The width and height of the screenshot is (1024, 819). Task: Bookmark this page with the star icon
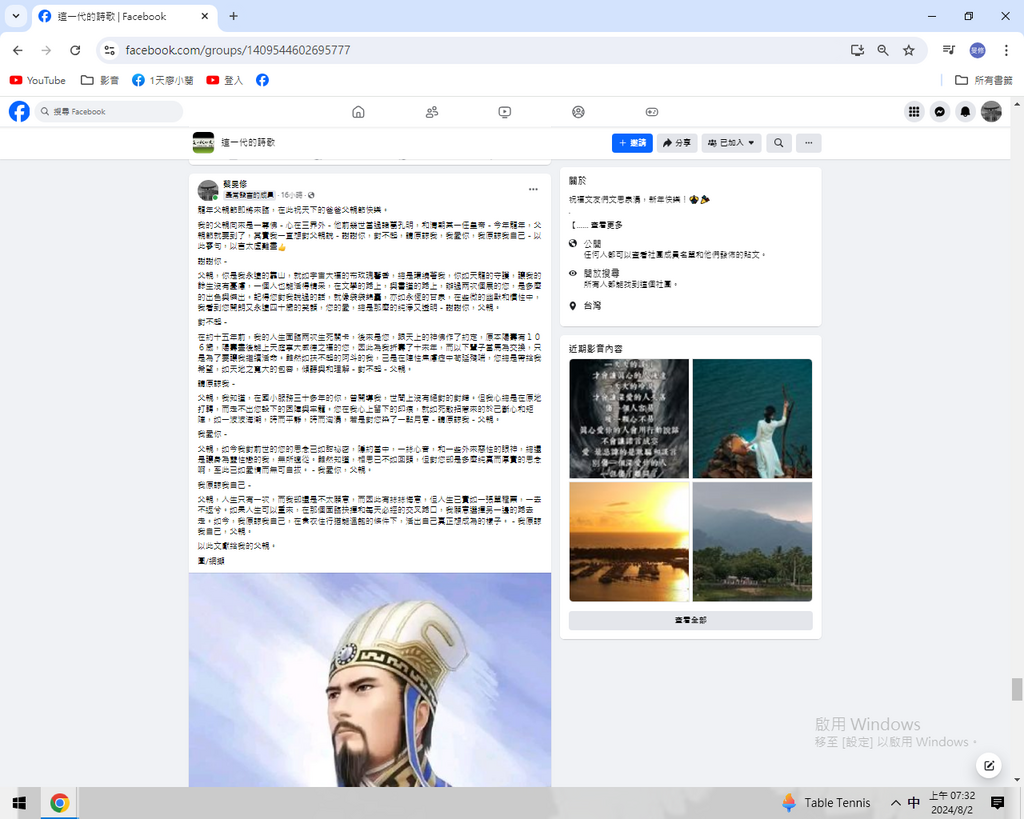[x=908, y=50]
